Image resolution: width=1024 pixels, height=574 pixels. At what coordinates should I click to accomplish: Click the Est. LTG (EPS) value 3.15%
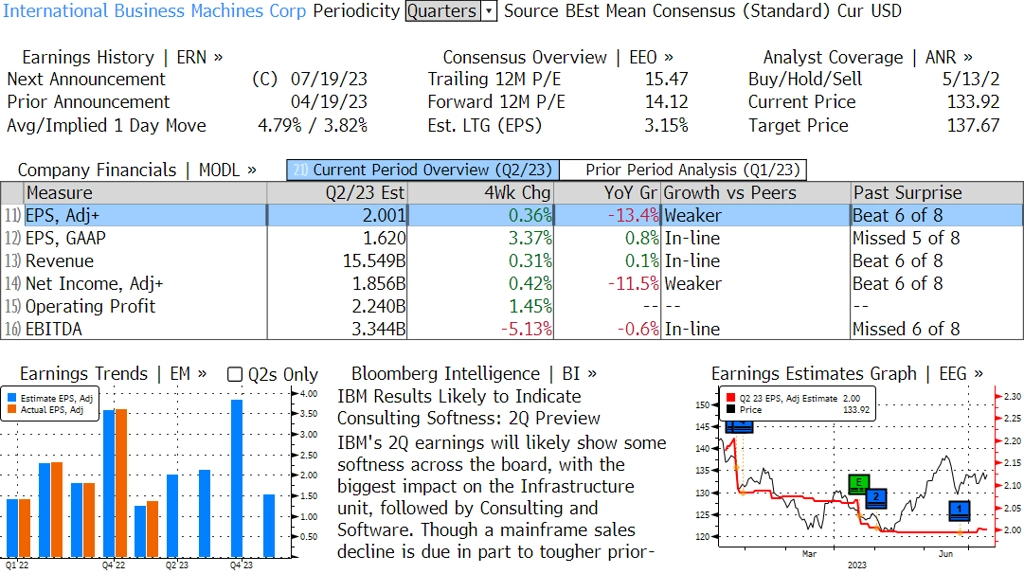tap(666, 125)
